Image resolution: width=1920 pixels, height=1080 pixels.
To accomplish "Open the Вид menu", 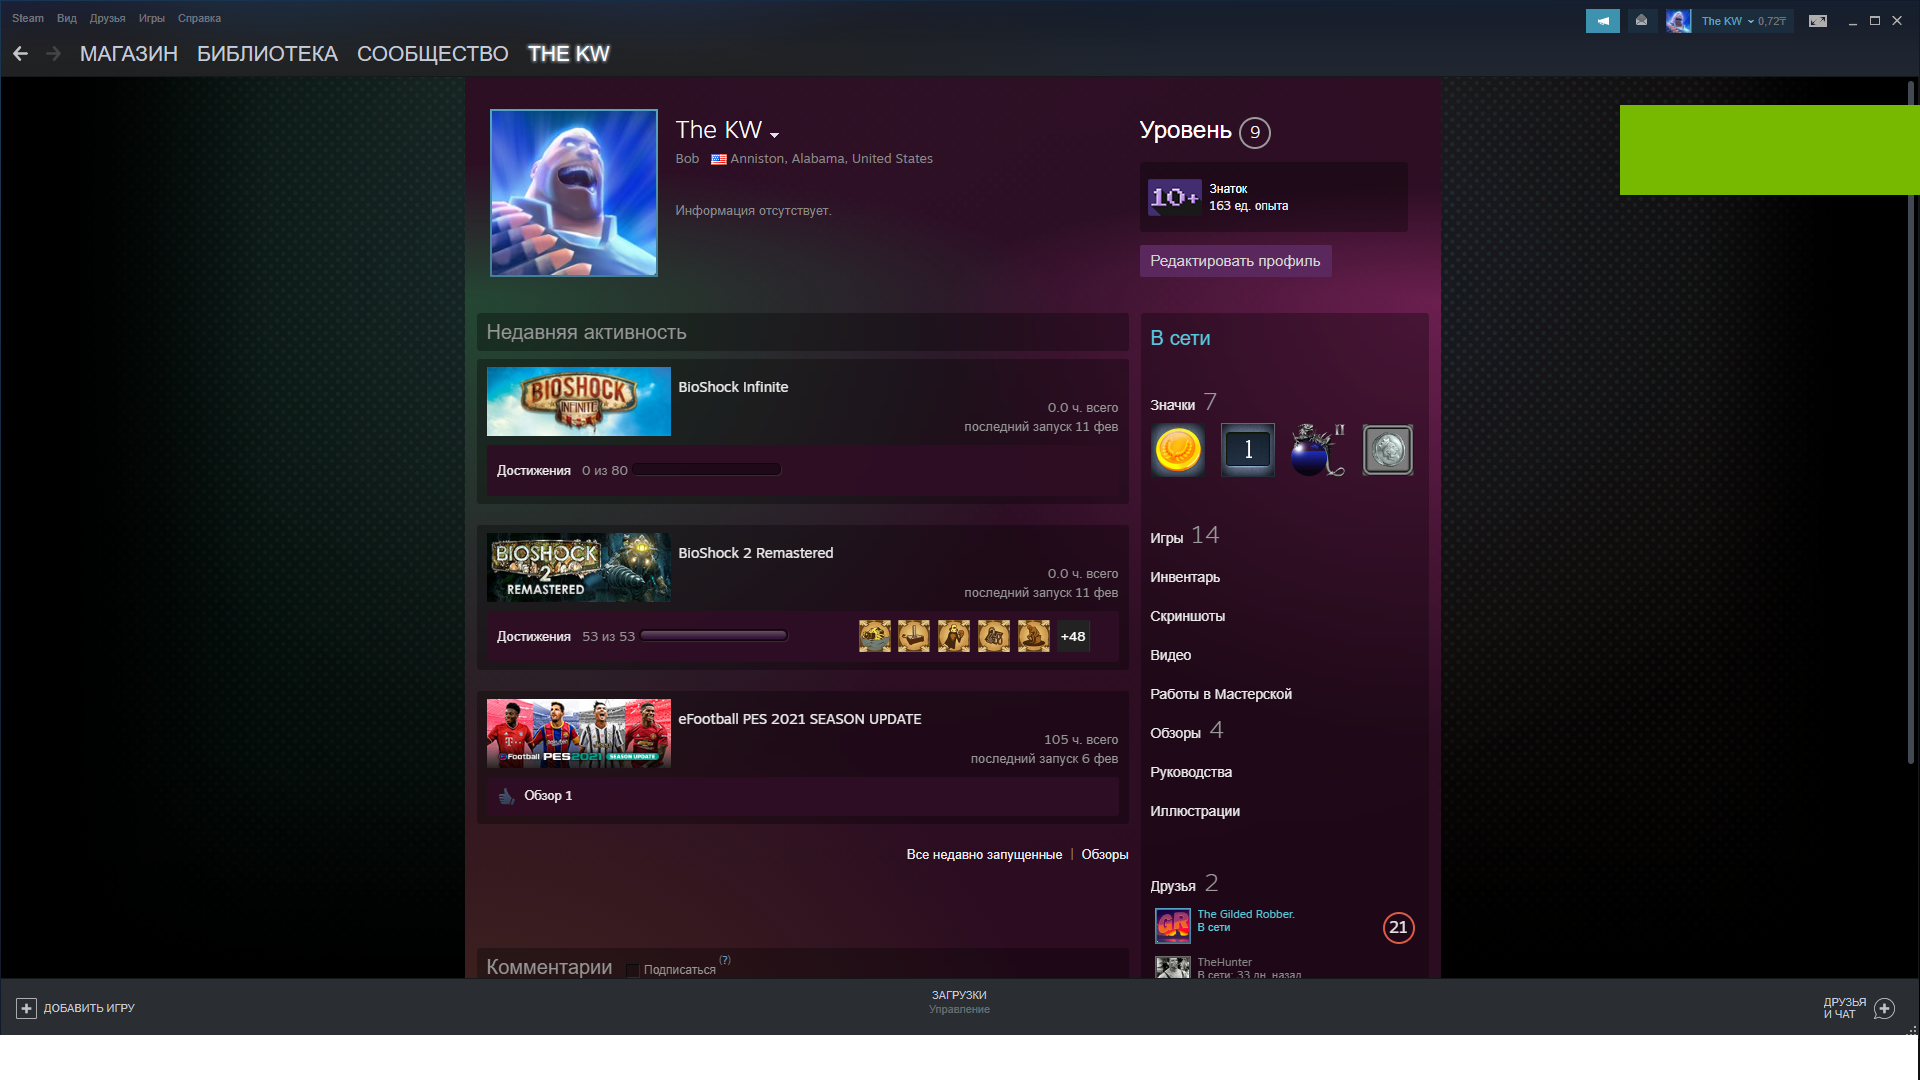I will pyautogui.click(x=67, y=18).
